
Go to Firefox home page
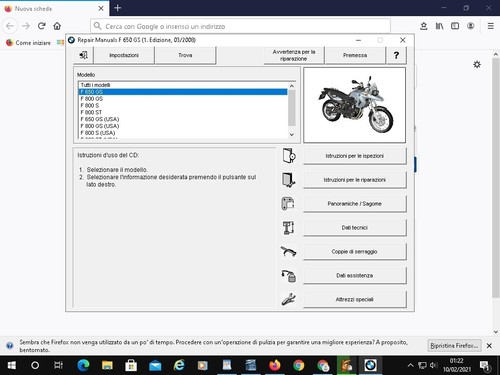click(x=57, y=26)
